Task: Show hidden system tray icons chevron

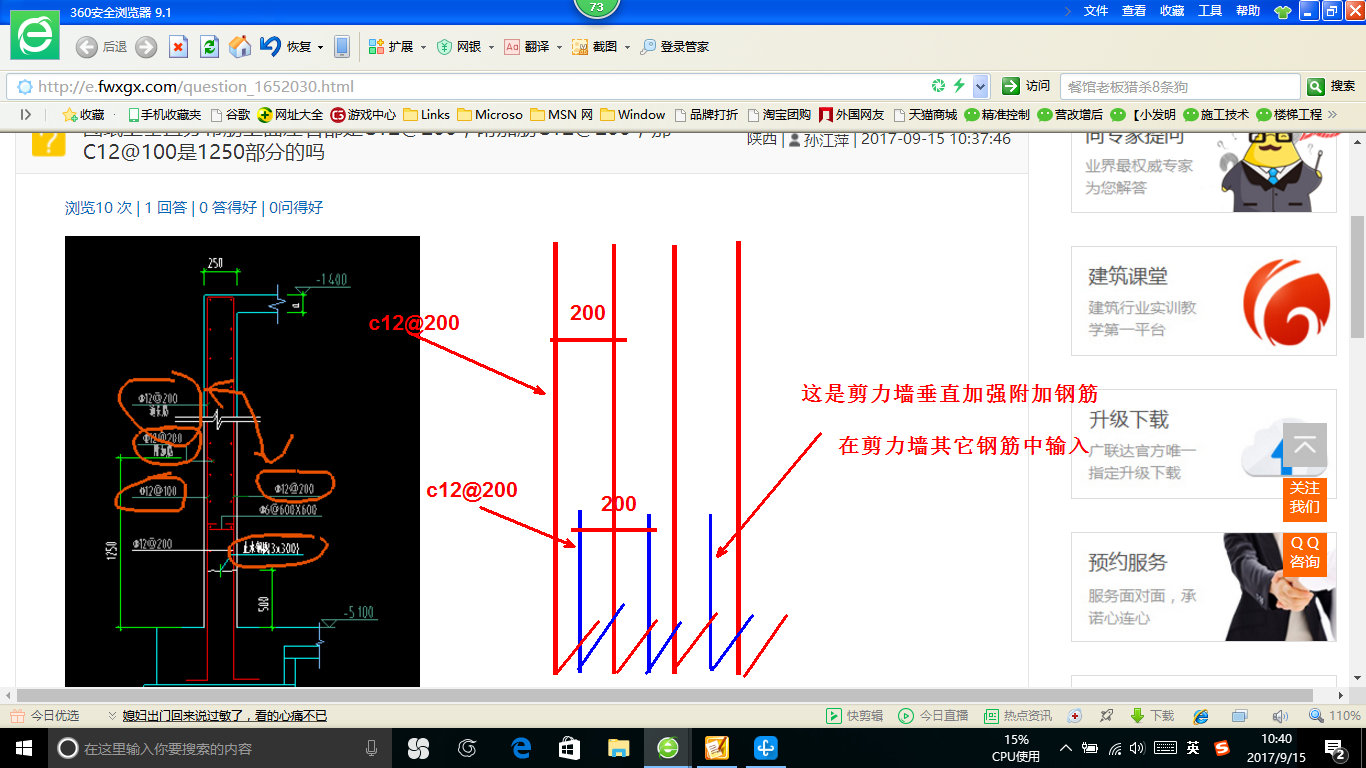Action: 1066,747
